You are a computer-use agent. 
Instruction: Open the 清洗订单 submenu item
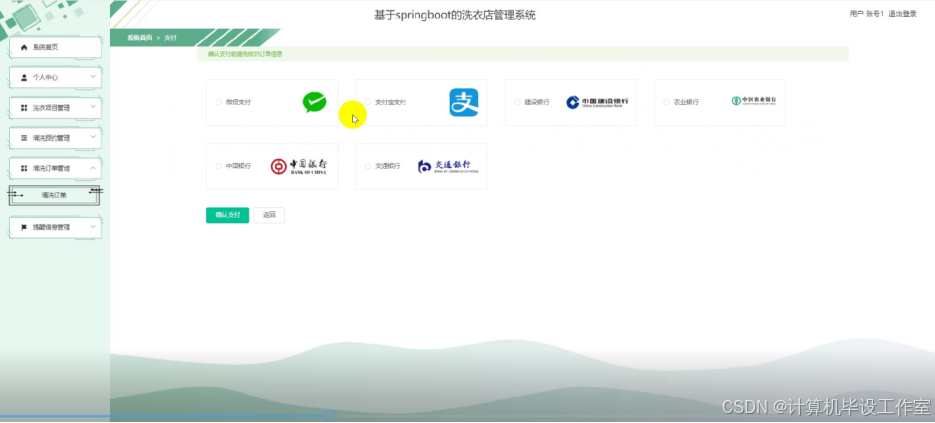pyautogui.click(x=54, y=195)
